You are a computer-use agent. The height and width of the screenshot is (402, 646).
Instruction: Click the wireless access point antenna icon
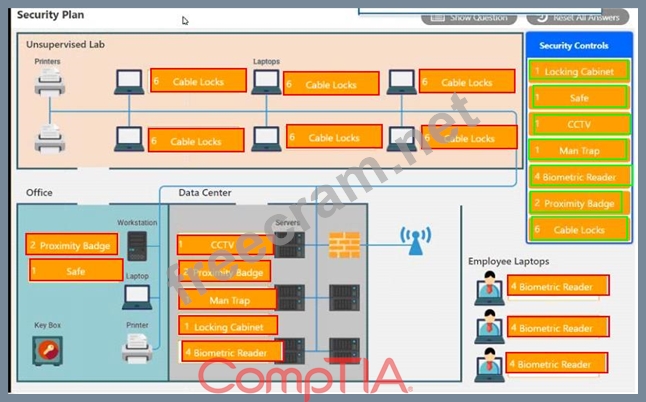(x=416, y=240)
